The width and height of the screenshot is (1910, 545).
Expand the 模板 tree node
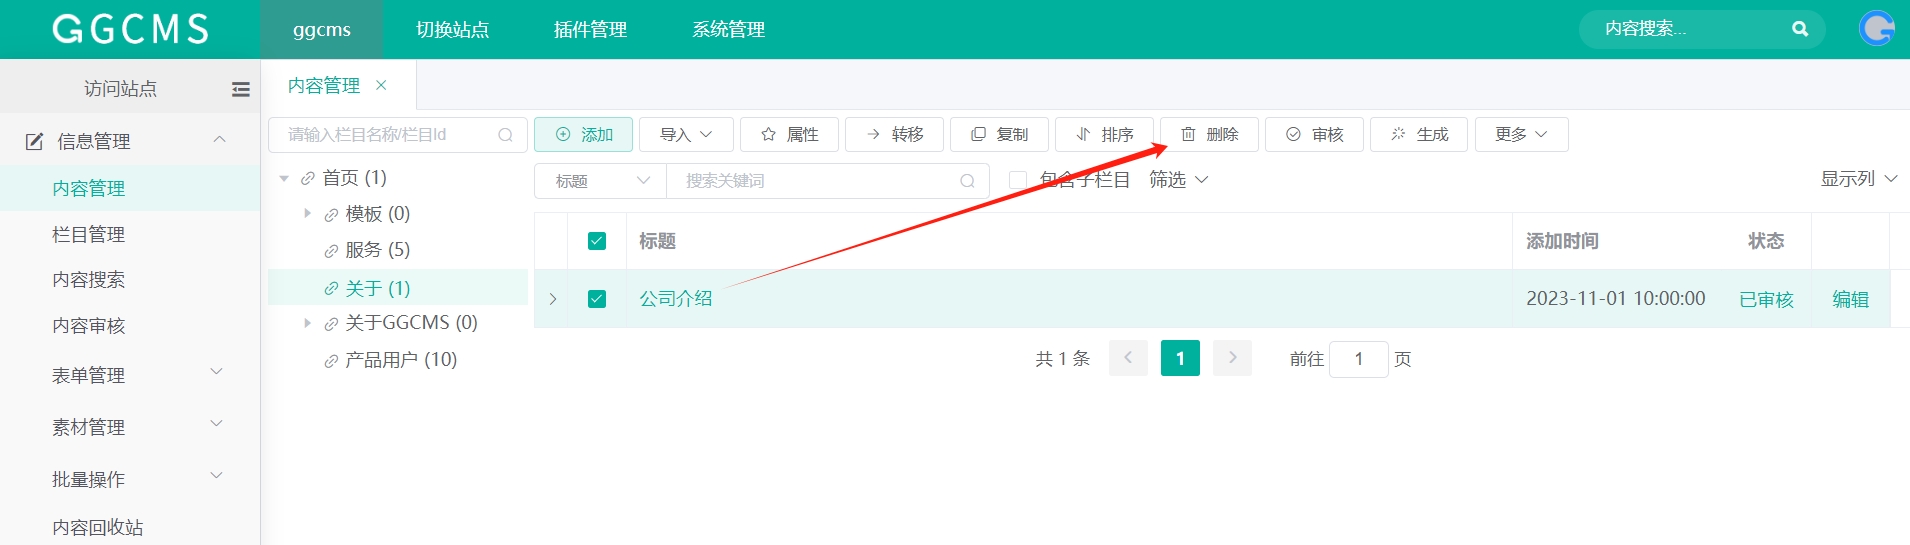[307, 214]
